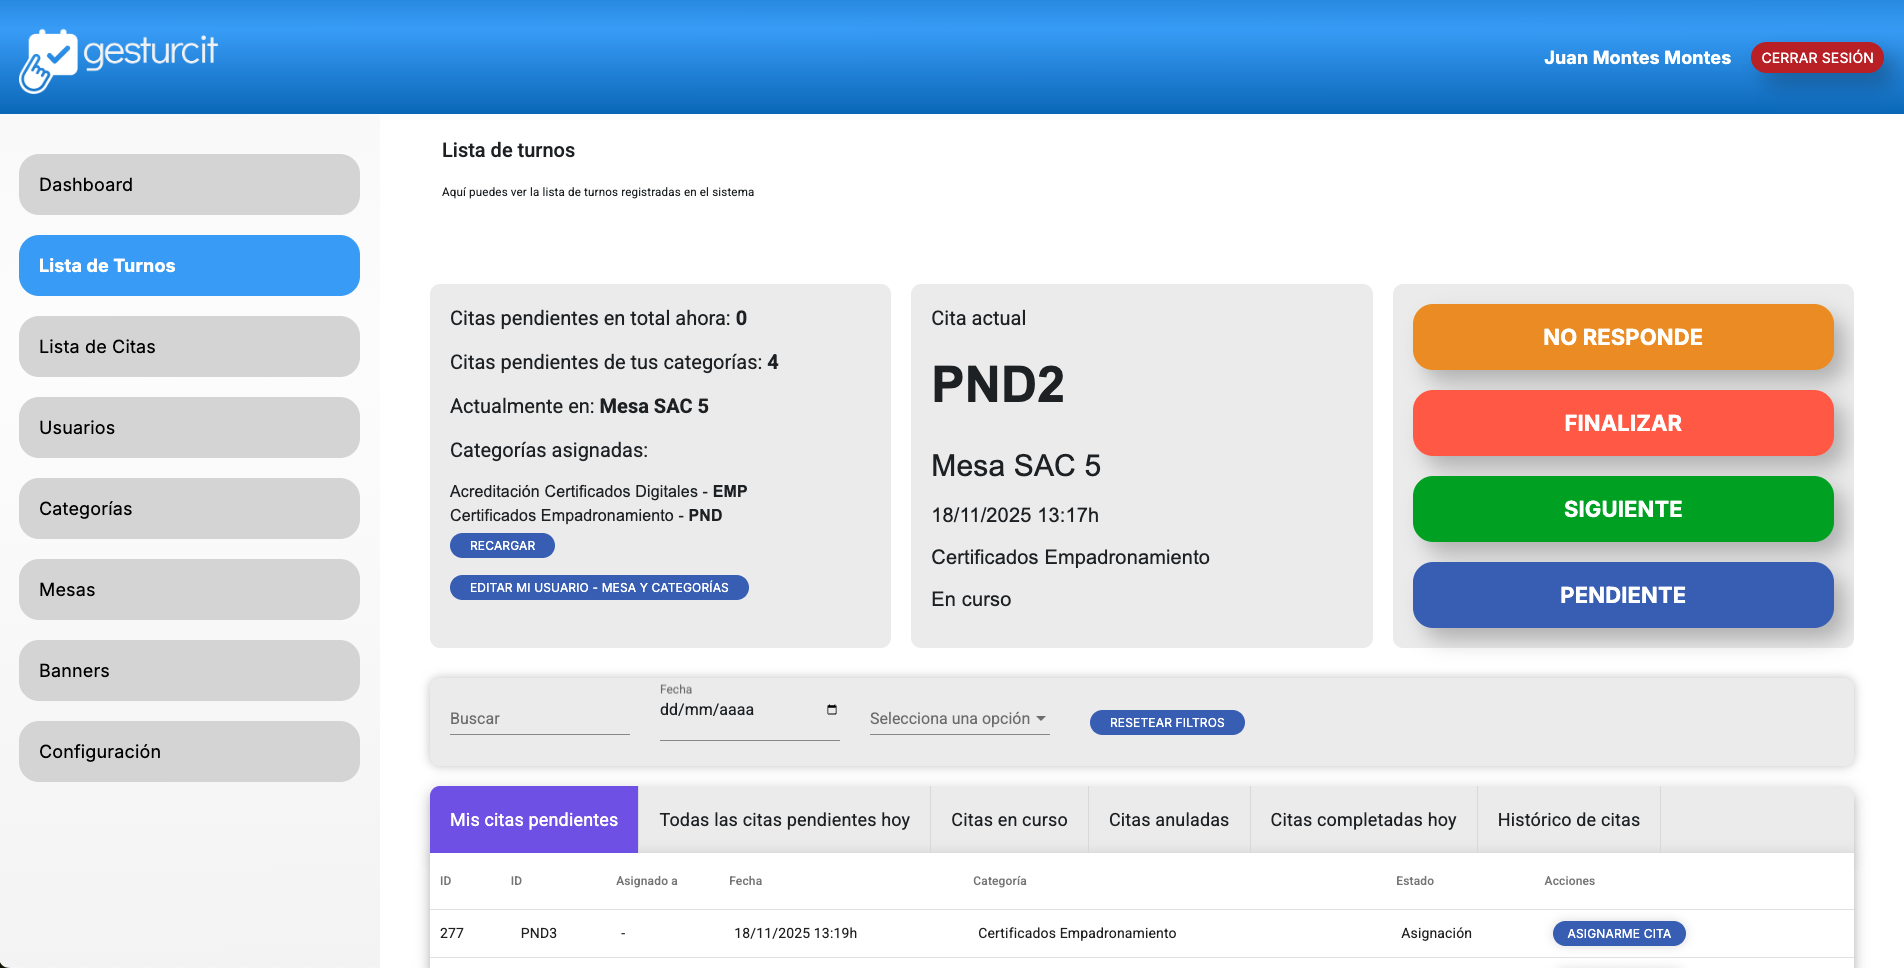The width and height of the screenshot is (1904, 968).
Task: Expand the Selecciona una opción dropdown
Action: tap(957, 718)
